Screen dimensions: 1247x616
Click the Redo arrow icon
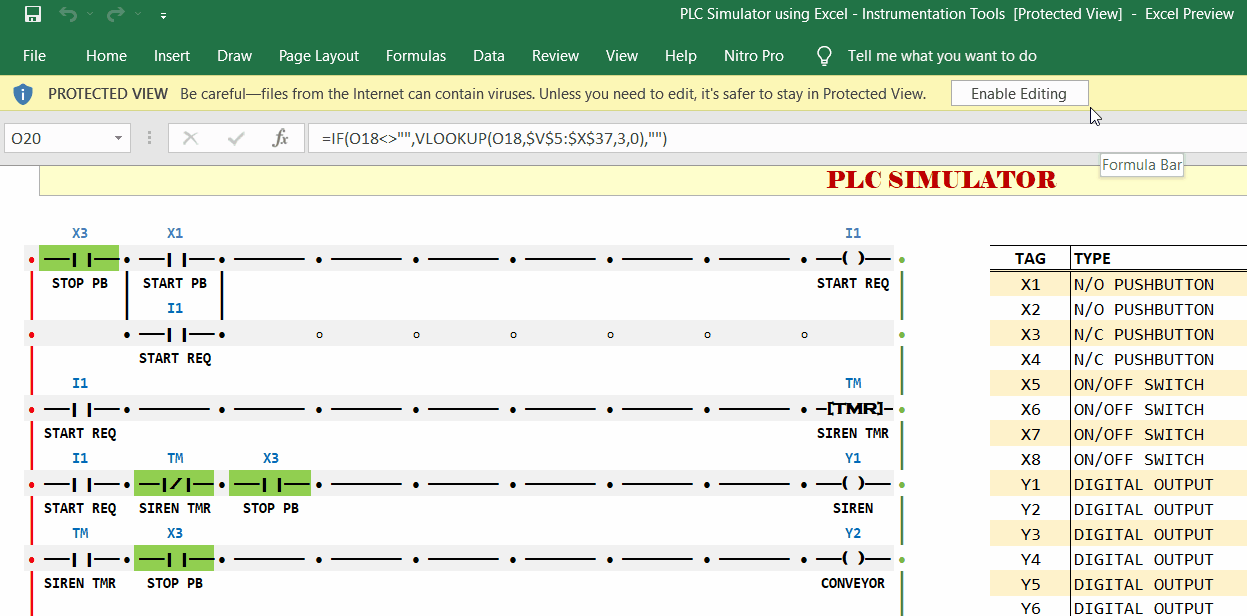115,15
